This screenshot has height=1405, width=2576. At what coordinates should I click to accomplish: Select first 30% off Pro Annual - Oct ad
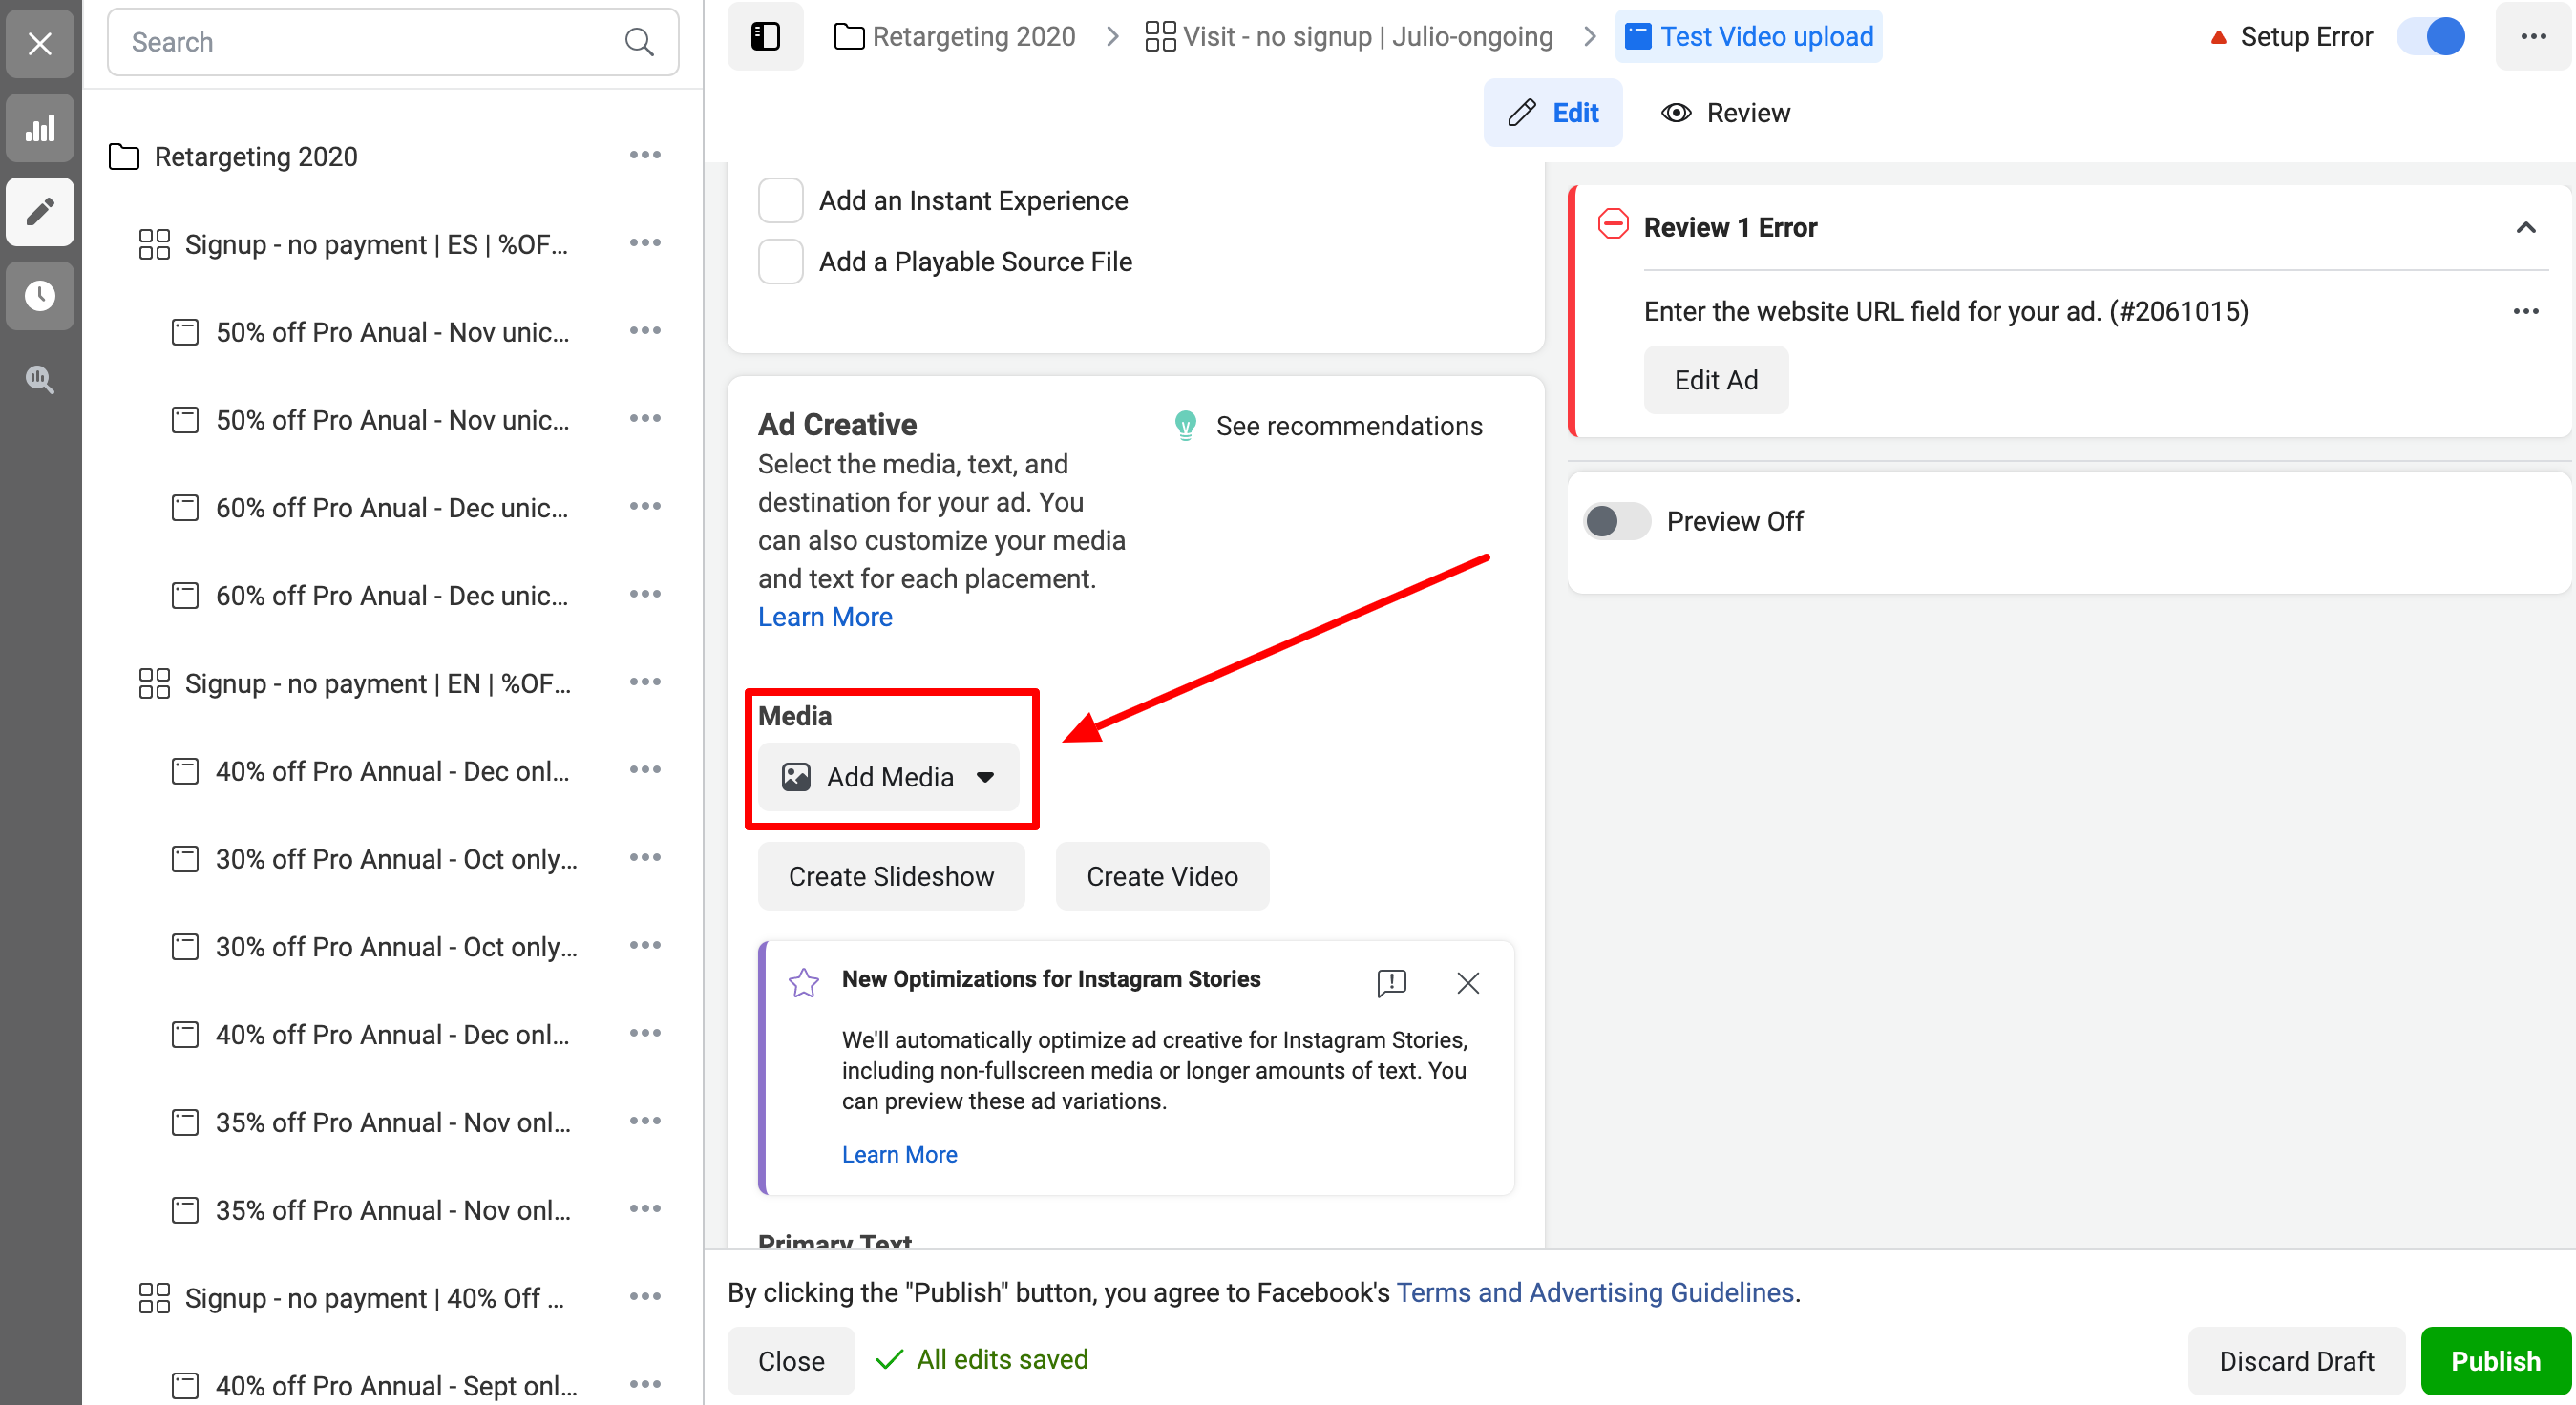tap(397, 859)
